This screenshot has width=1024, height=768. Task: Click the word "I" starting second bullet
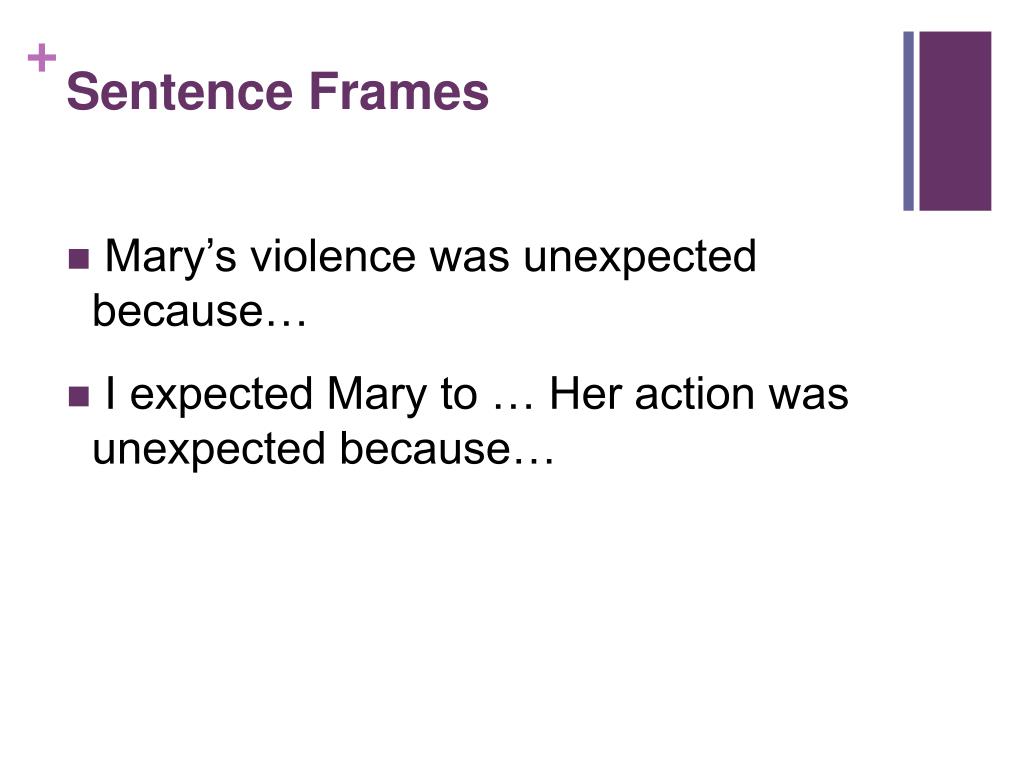tap(111, 394)
